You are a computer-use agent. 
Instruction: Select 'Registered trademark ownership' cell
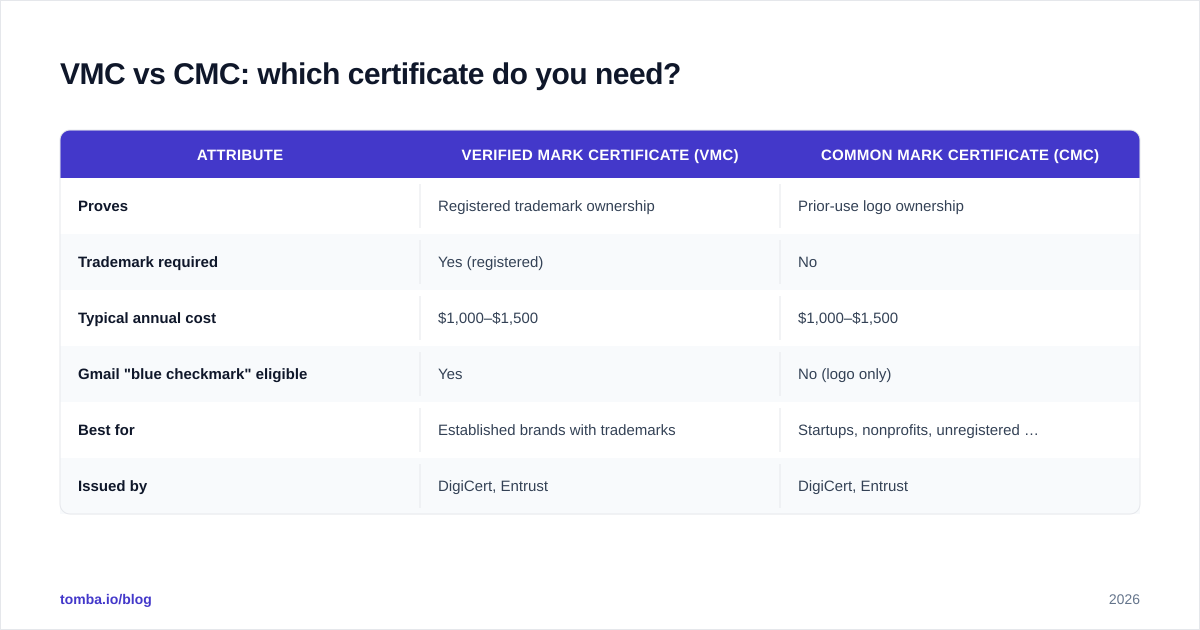[x=546, y=206]
